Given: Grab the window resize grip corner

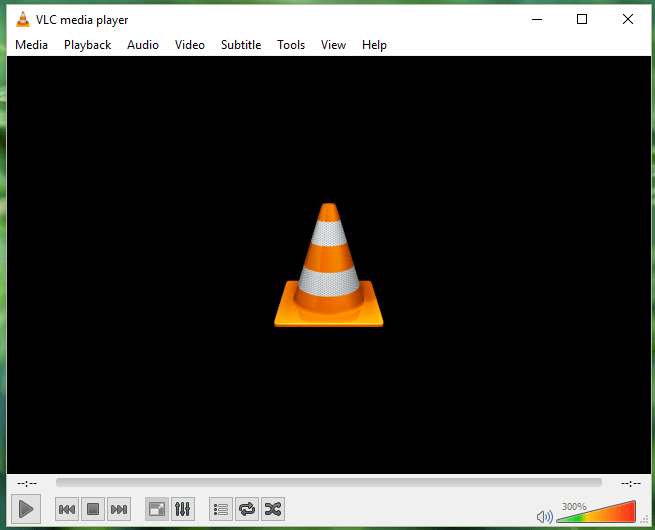Looking at the screenshot, I should click(x=645, y=519).
